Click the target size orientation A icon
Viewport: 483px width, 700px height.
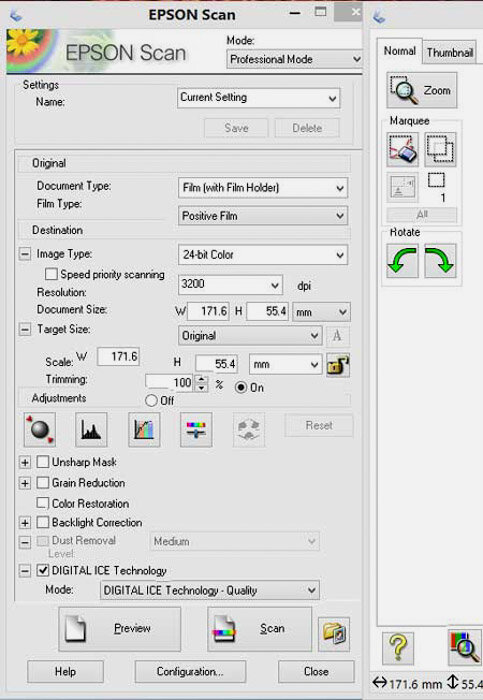tap(337, 336)
